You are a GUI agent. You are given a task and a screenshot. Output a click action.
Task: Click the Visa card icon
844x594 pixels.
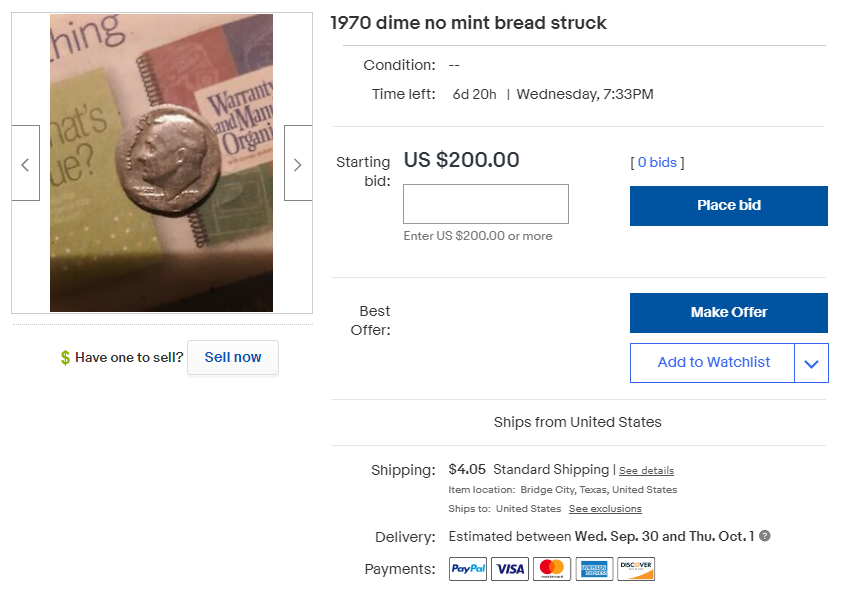click(510, 569)
